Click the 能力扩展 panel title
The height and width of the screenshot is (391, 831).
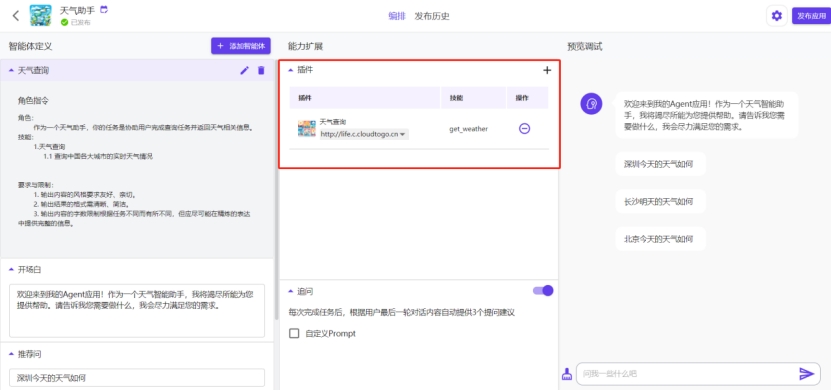(305, 47)
